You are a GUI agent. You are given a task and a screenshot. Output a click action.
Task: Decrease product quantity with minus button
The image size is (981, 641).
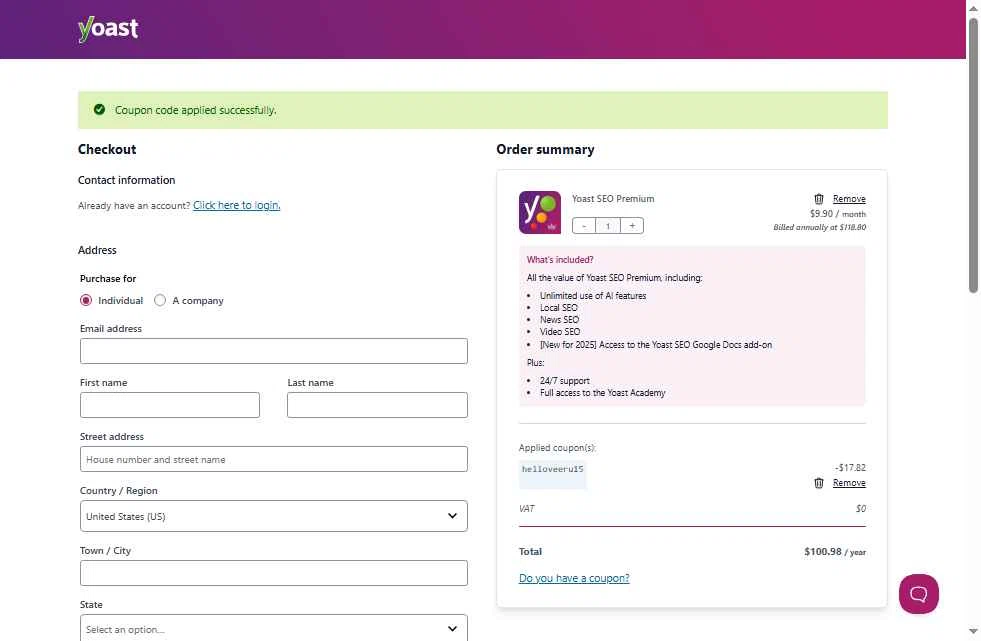(584, 226)
